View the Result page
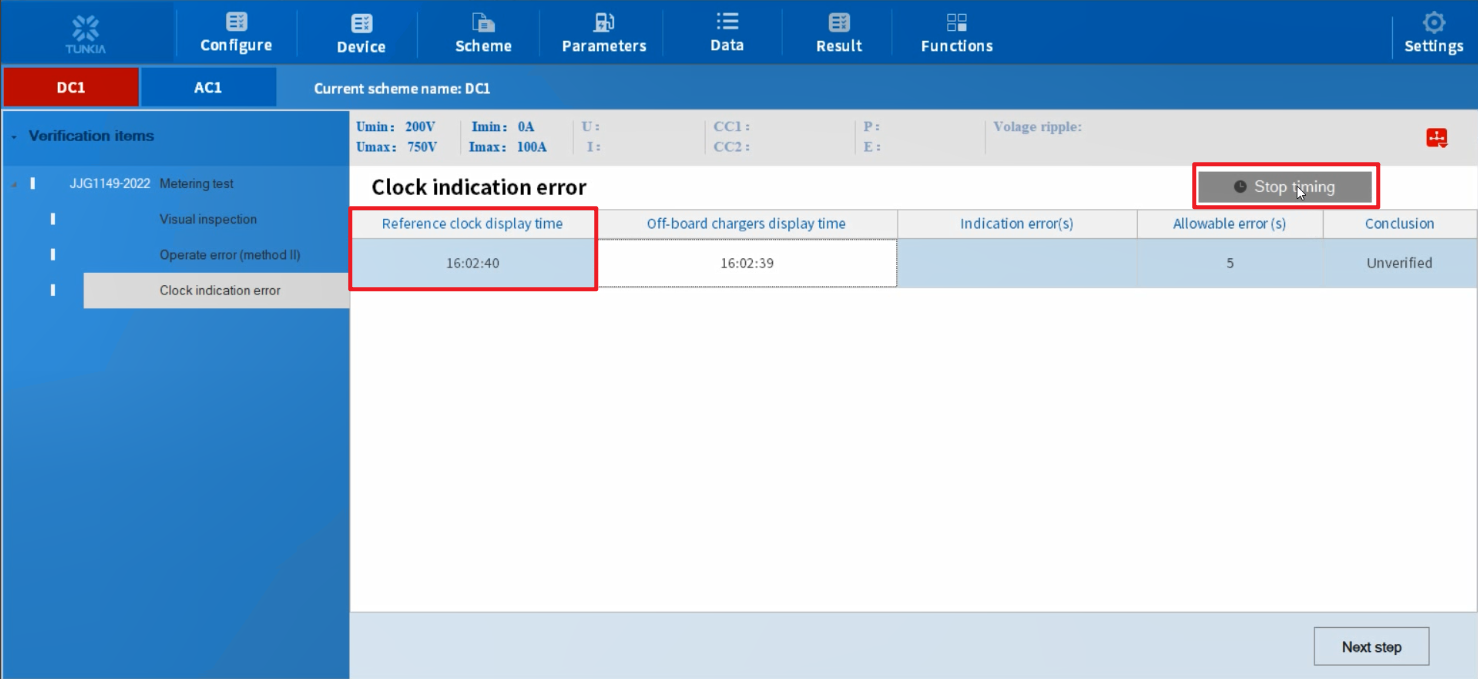Image resolution: width=1478 pixels, height=679 pixels. pos(839,33)
